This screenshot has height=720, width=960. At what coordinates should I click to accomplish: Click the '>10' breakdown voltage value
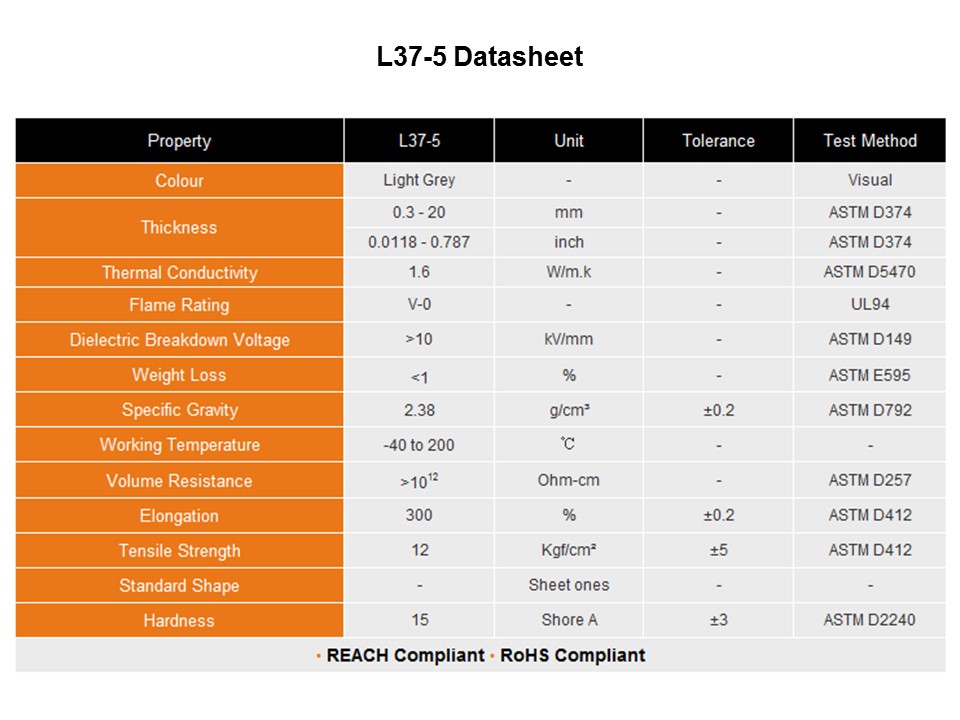click(419, 339)
